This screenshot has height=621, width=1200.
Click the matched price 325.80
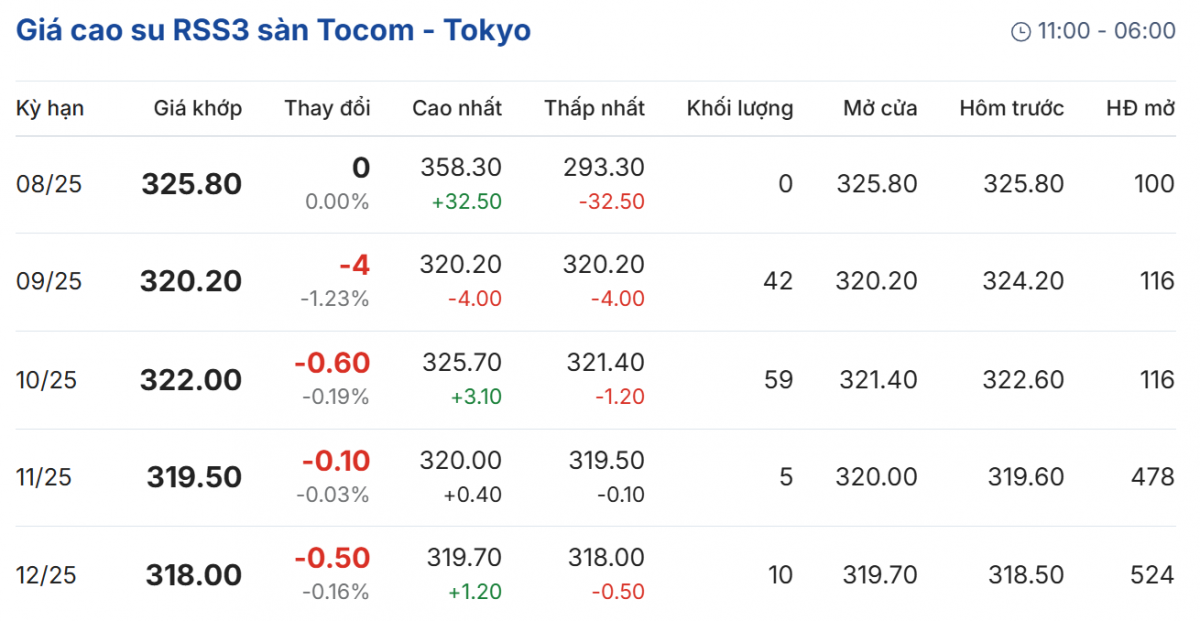tap(192, 184)
